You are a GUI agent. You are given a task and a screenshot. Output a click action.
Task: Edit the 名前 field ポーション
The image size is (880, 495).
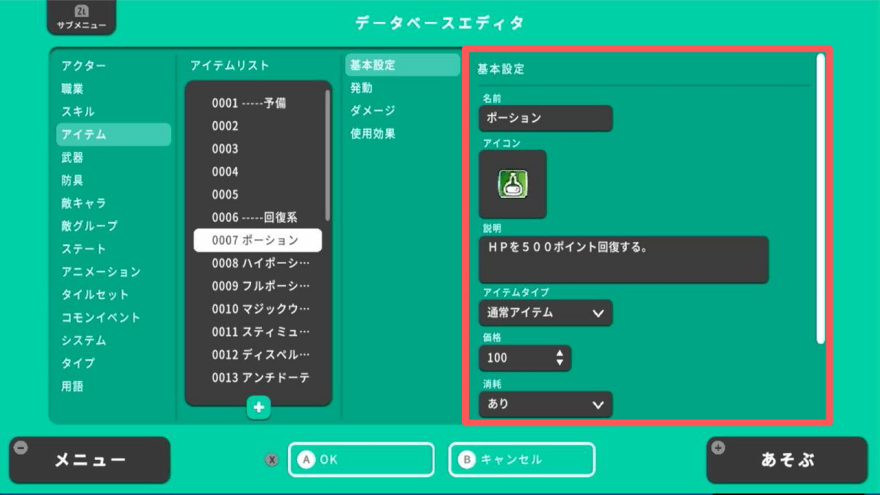click(x=546, y=118)
